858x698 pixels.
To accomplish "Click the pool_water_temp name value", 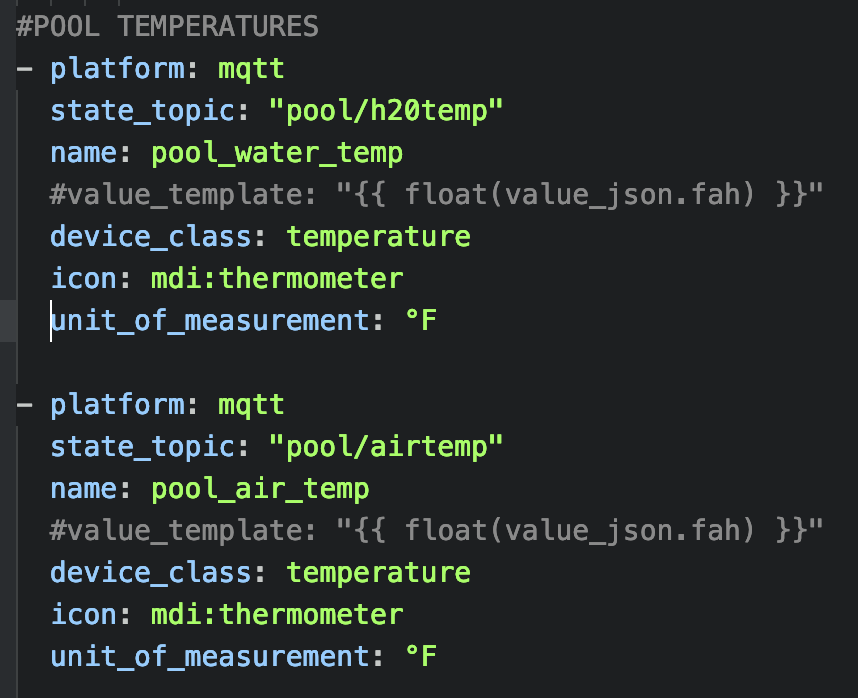I will pos(277,154).
